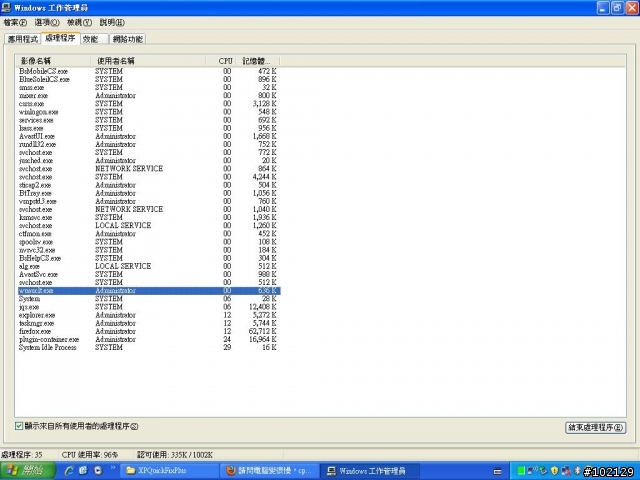Screen dimensions: 640x480
Task: Select the services.exe process row
Action: click(x=148, y=120)
